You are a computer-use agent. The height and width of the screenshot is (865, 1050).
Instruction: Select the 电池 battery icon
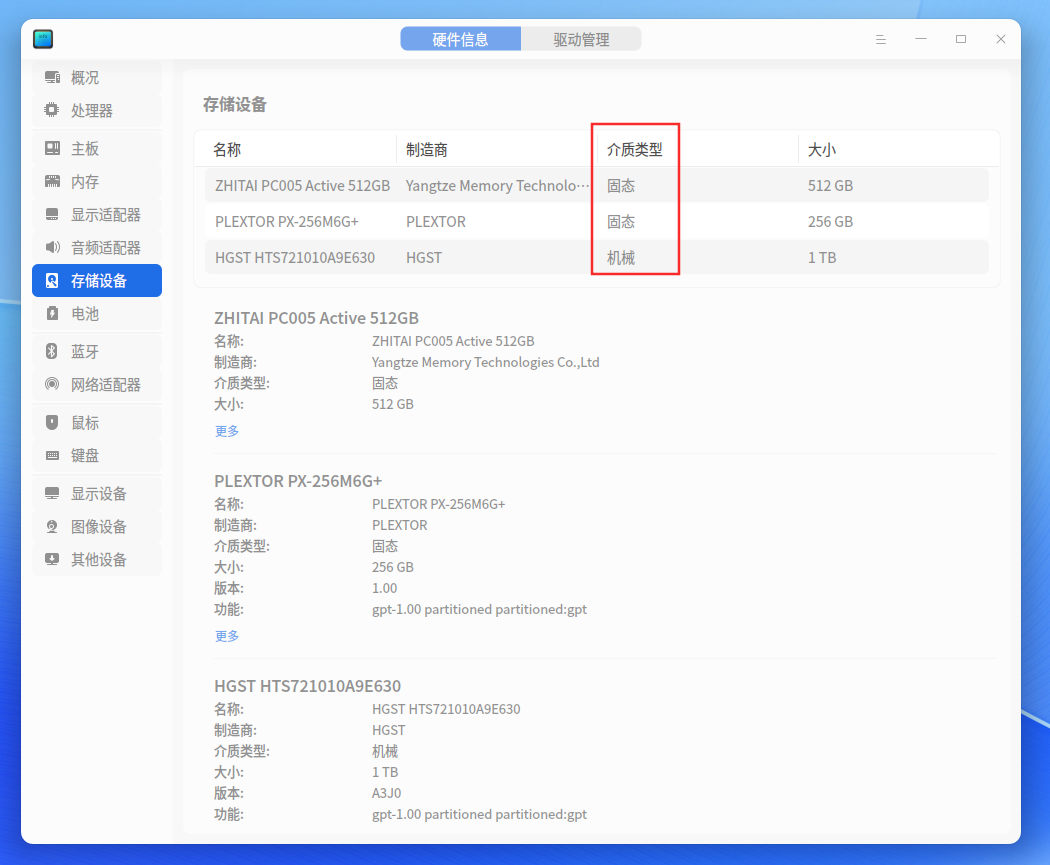tap(52, 313)
